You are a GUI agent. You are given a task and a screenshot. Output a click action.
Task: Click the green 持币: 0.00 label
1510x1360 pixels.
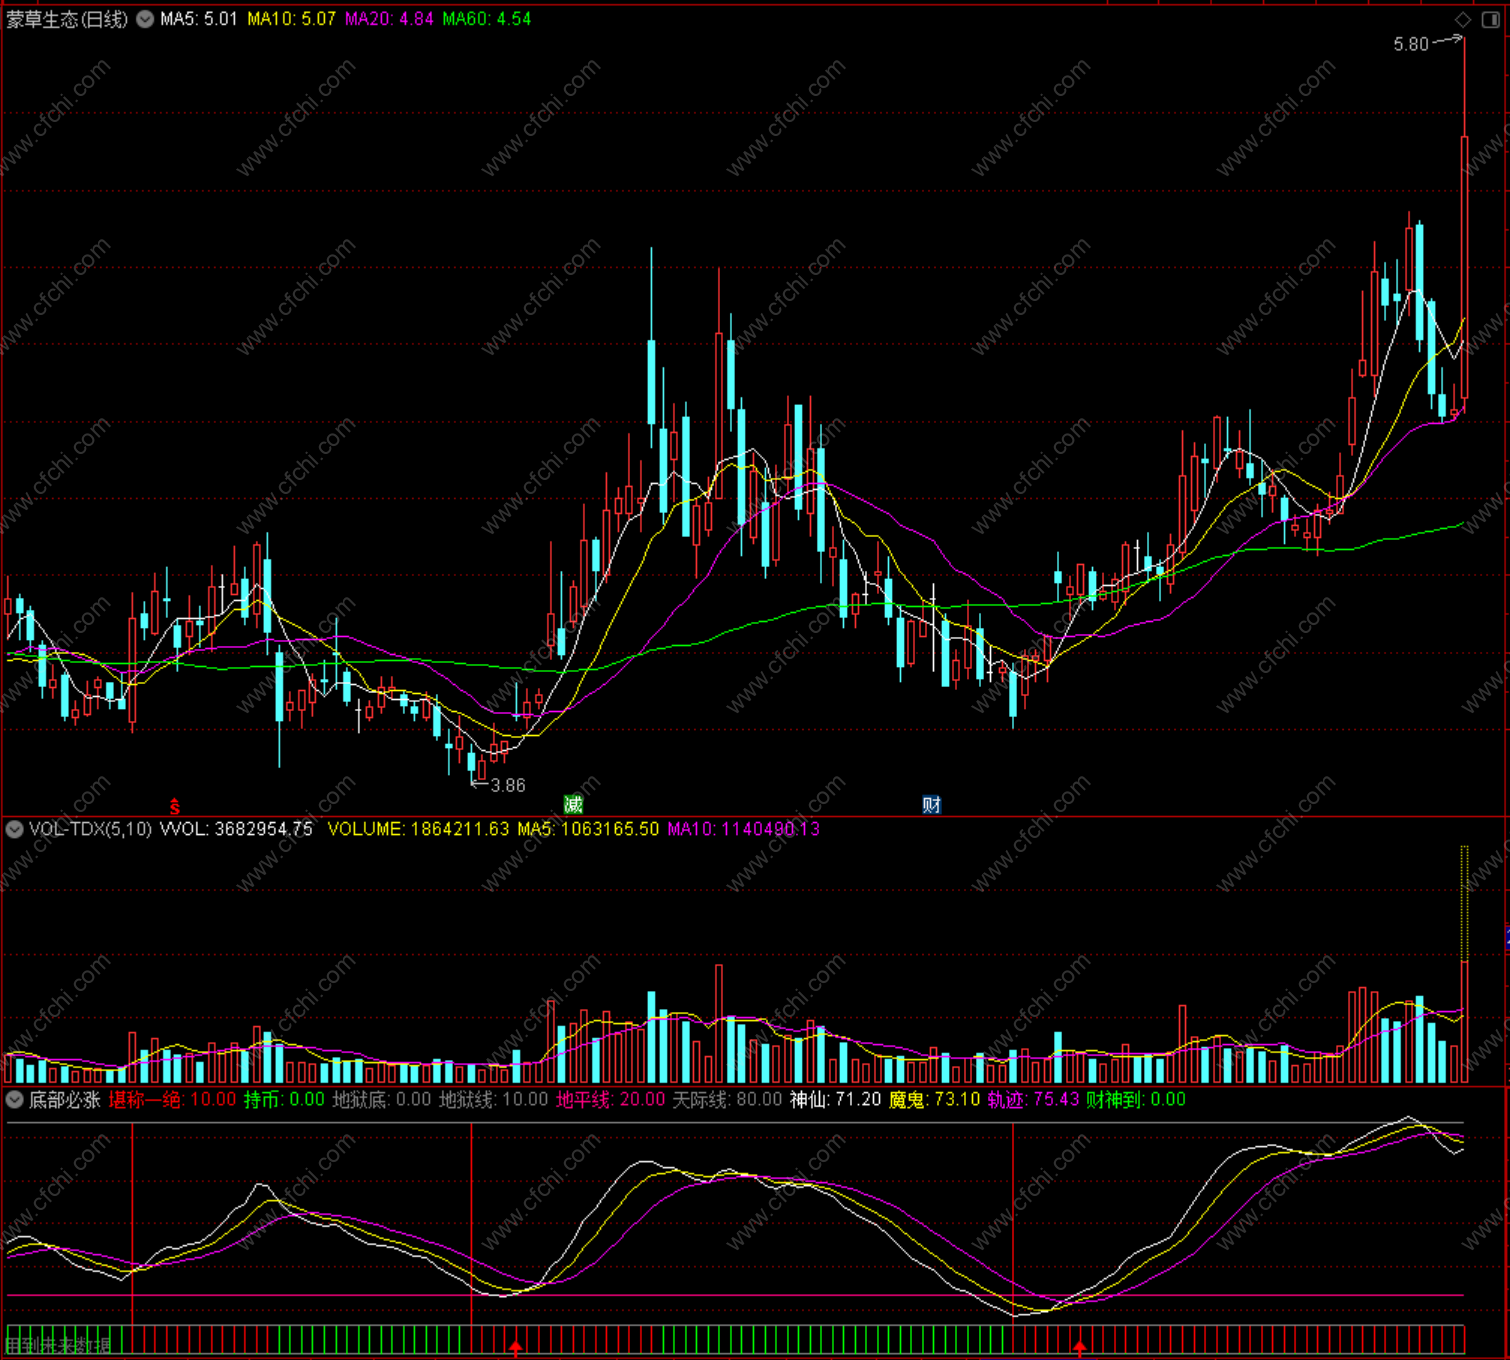tap(285, 1100)
